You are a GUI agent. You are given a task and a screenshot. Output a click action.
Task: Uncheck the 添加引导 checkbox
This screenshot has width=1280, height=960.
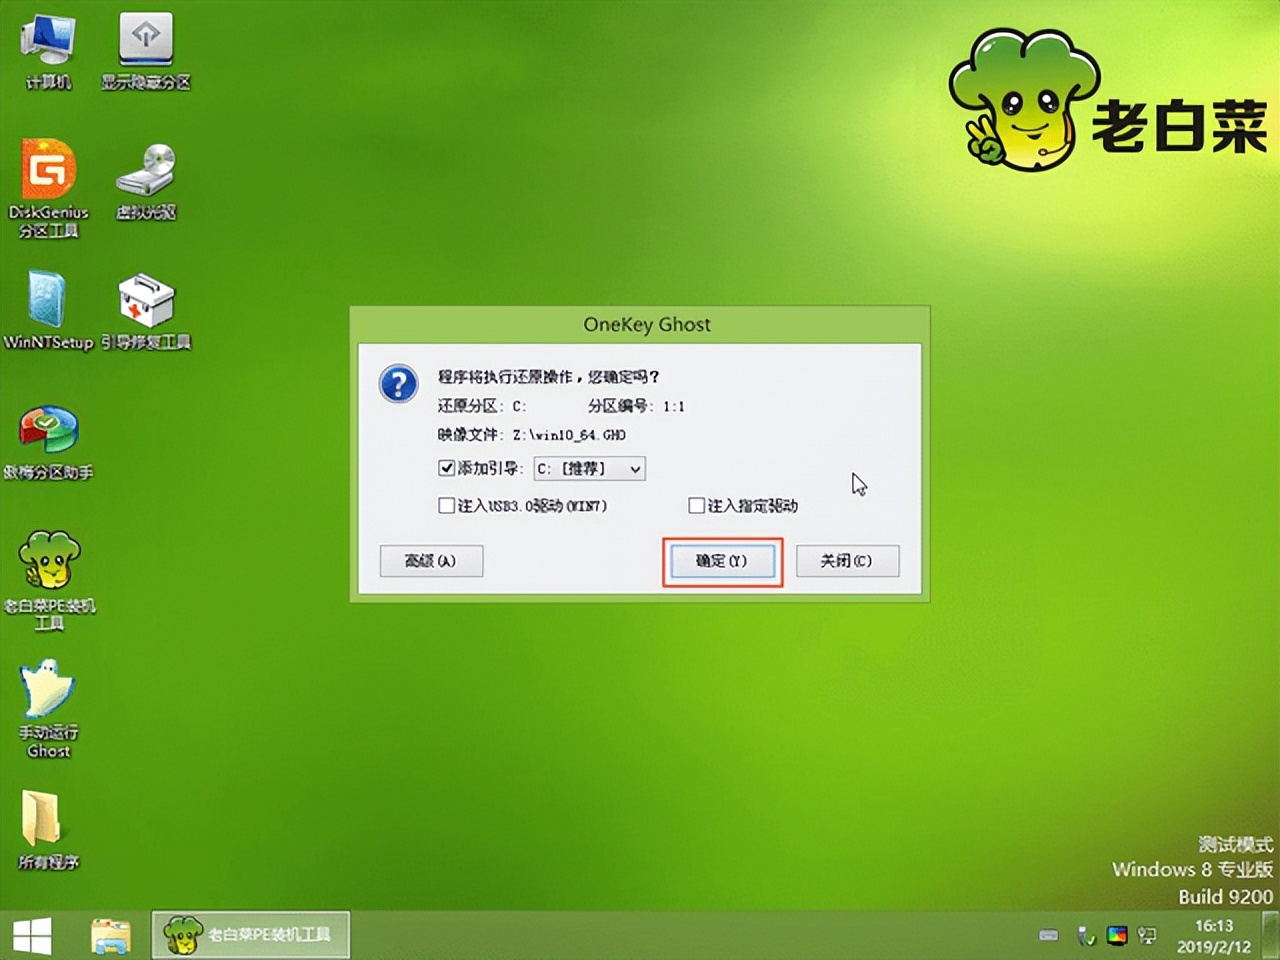pos(446,467)
